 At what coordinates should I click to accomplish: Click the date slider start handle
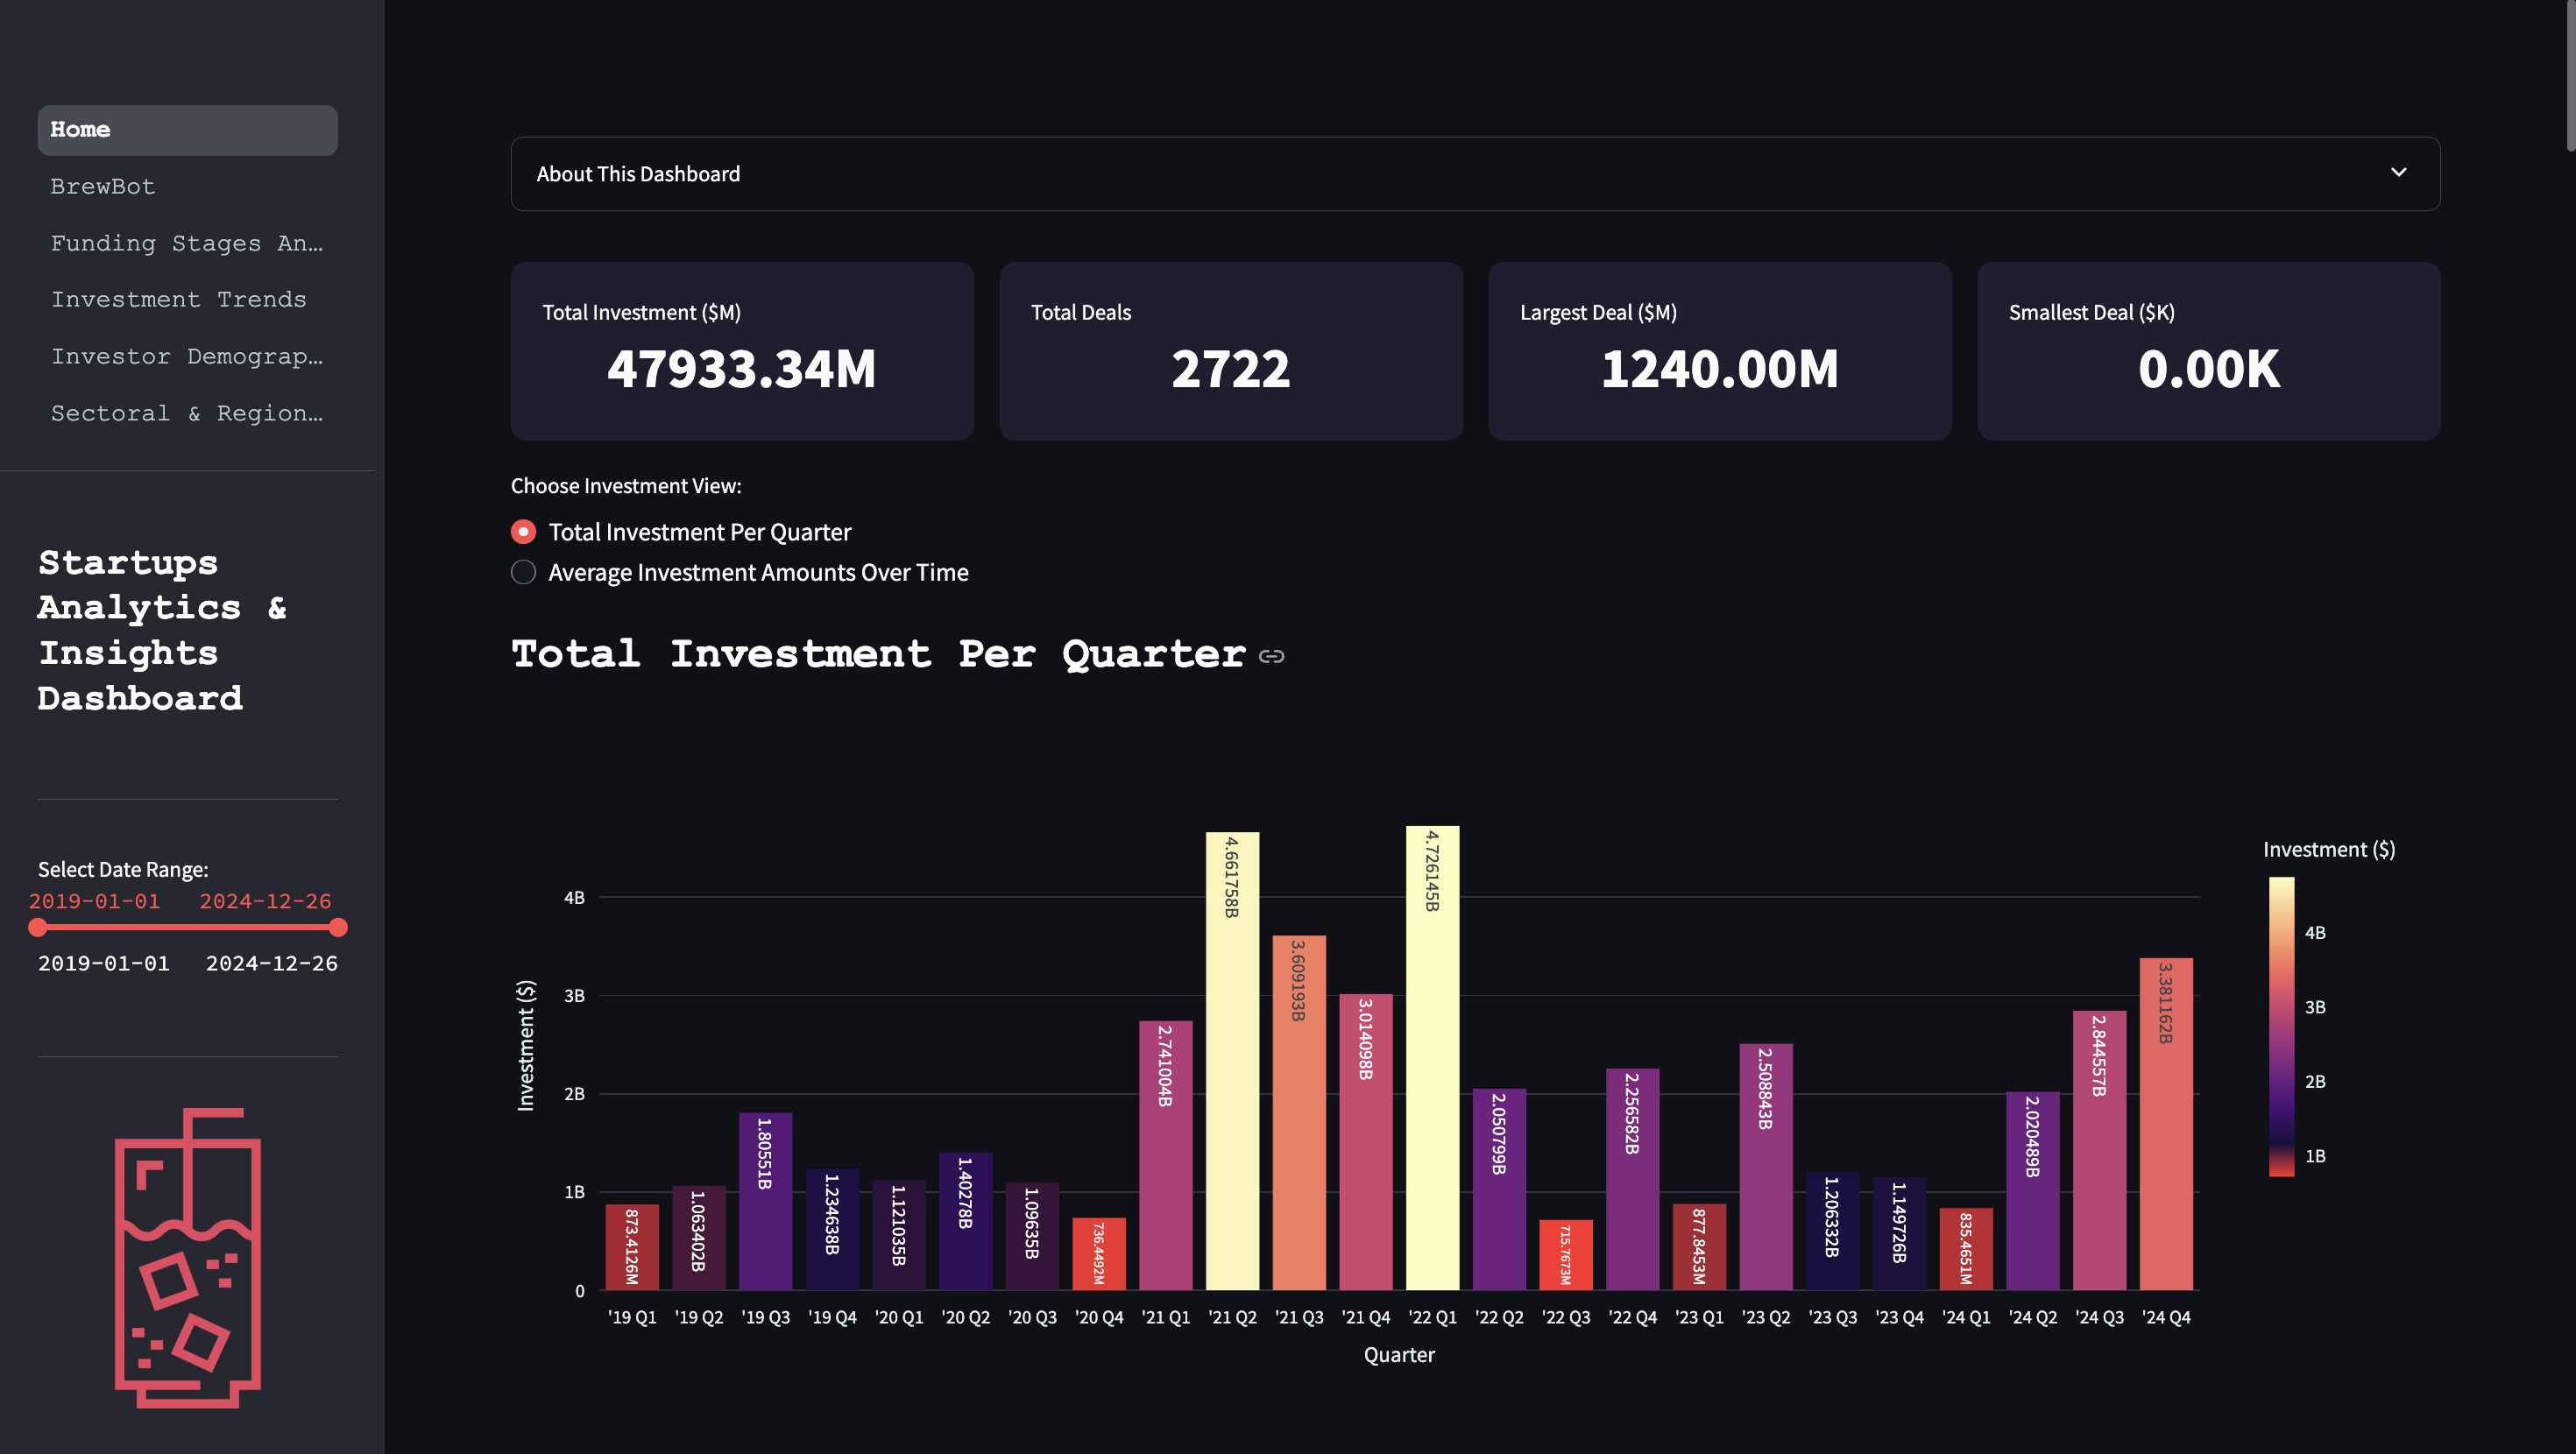[38, 928]
